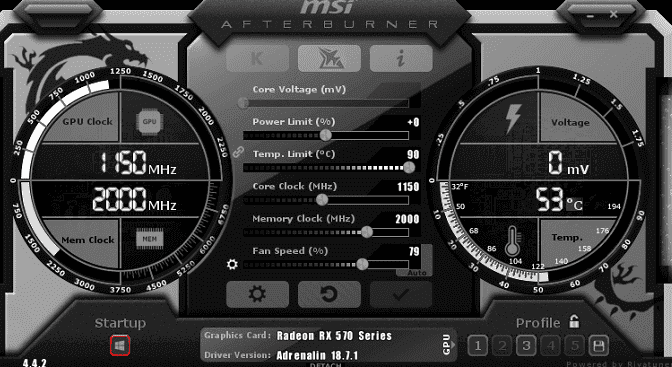672x367 pixels.
Task: Click the Memory Clock slider knob
Action: tap(366, 232)
